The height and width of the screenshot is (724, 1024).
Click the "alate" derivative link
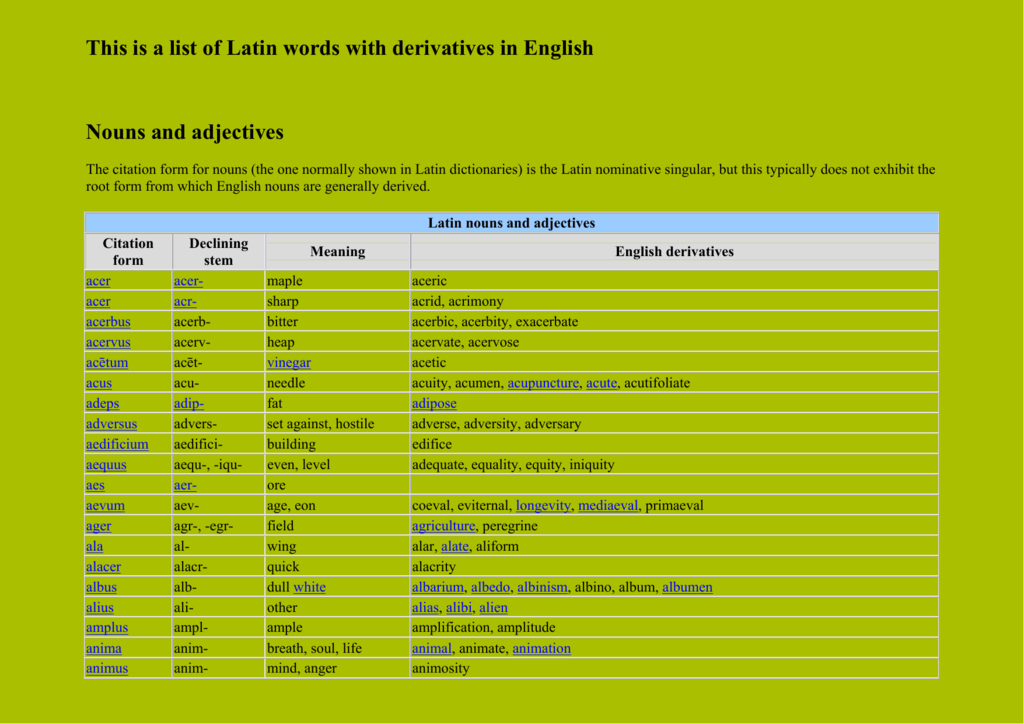click(x=455, y=546)
